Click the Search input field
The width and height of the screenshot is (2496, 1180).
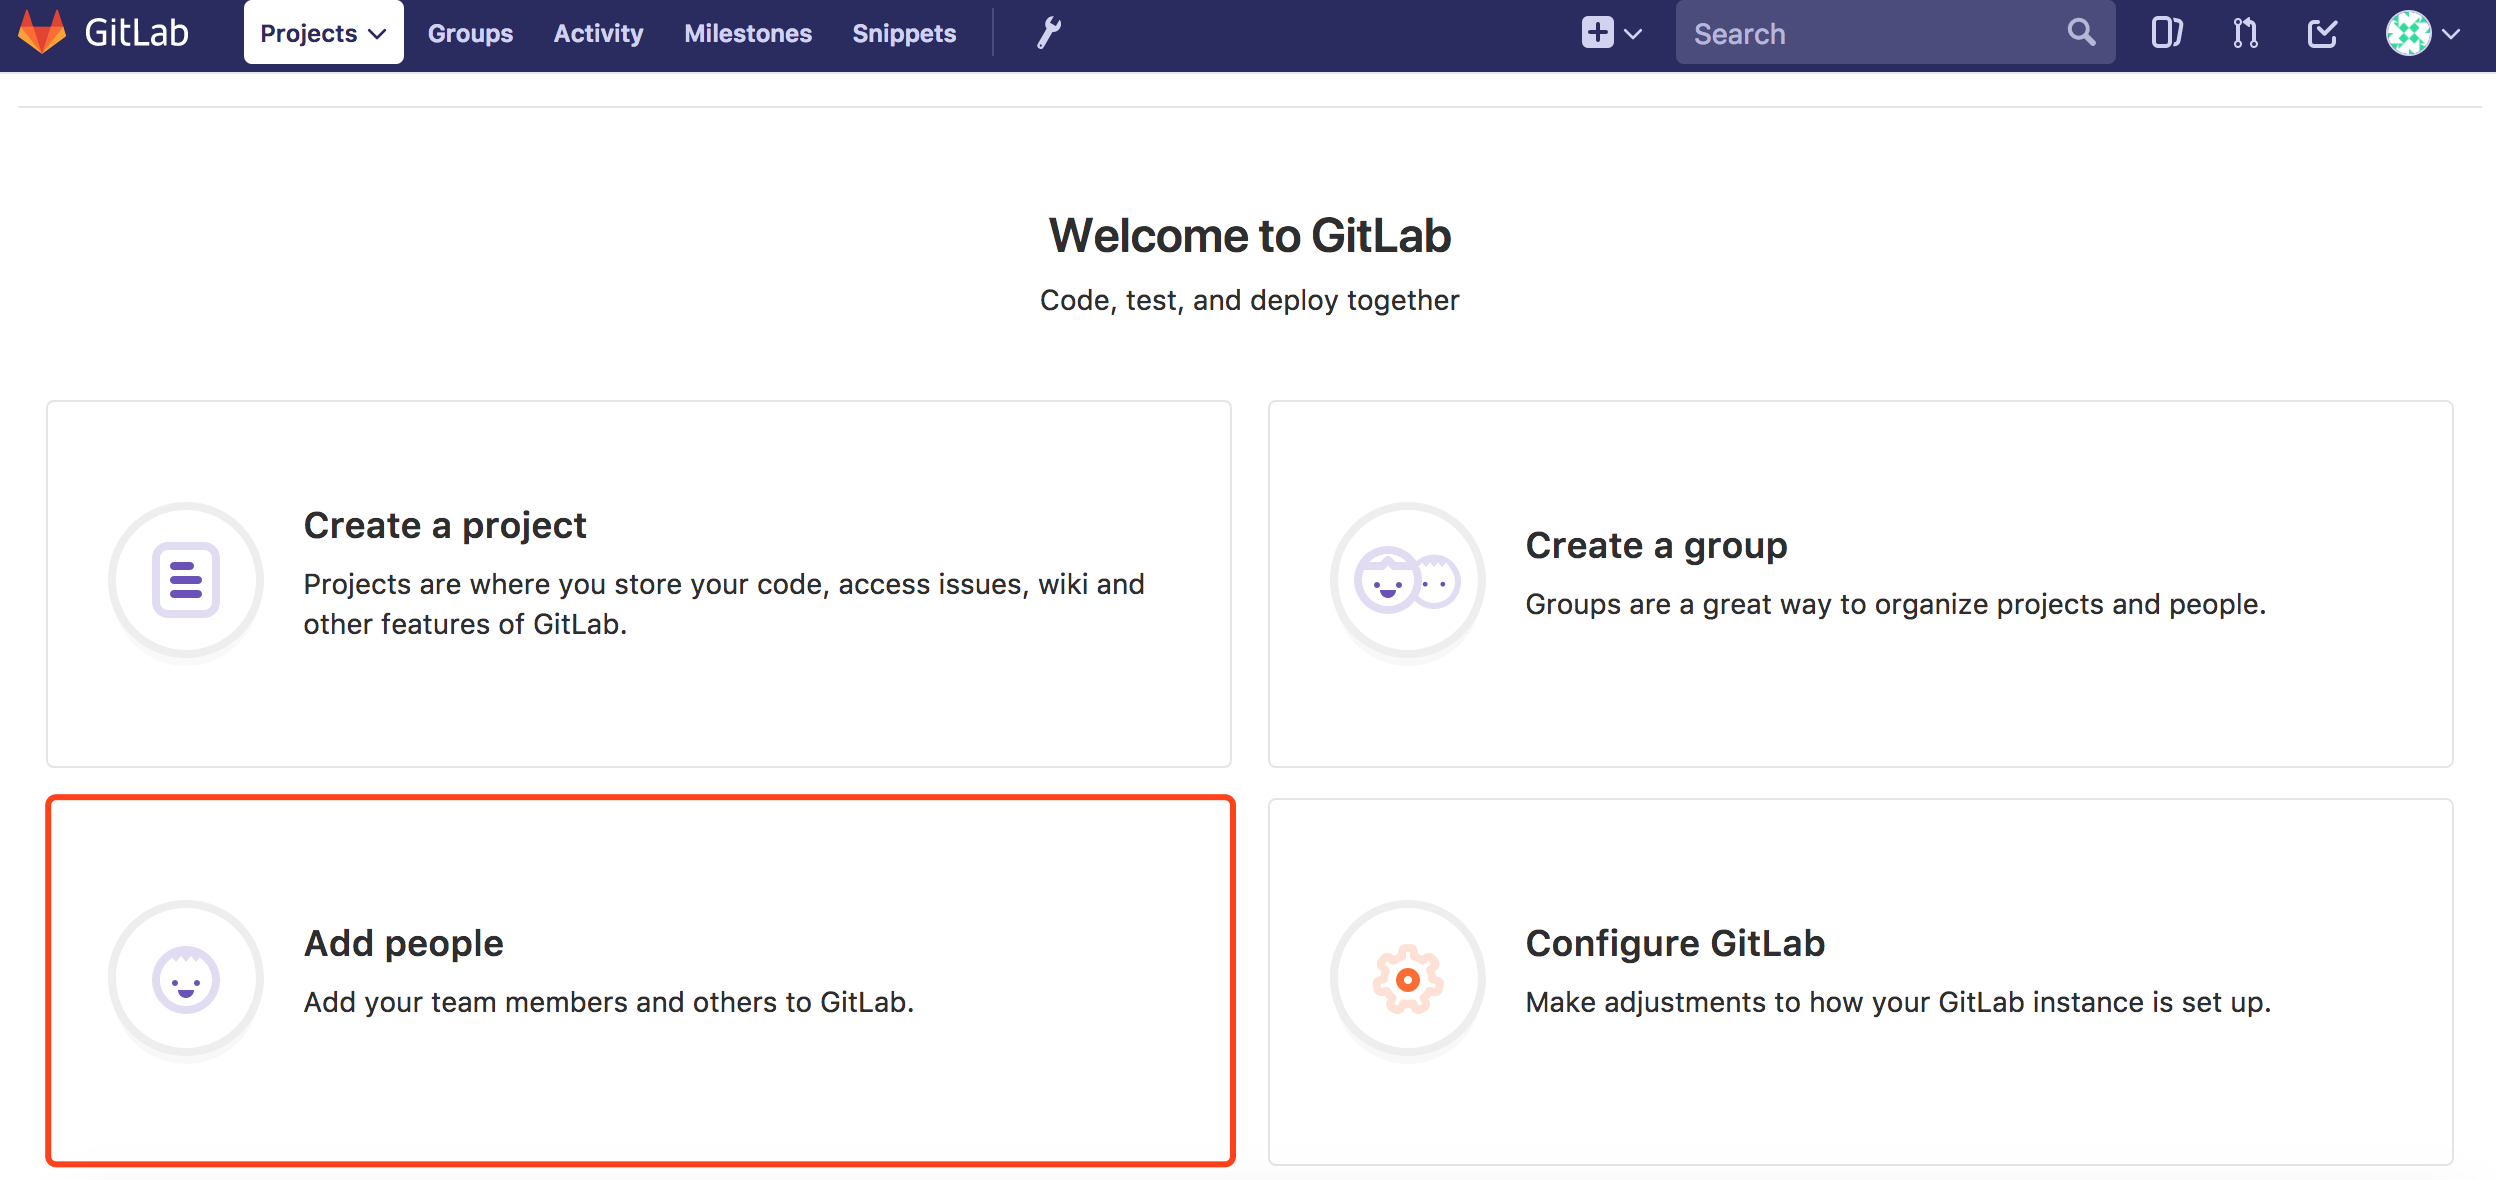(1895, 33)
